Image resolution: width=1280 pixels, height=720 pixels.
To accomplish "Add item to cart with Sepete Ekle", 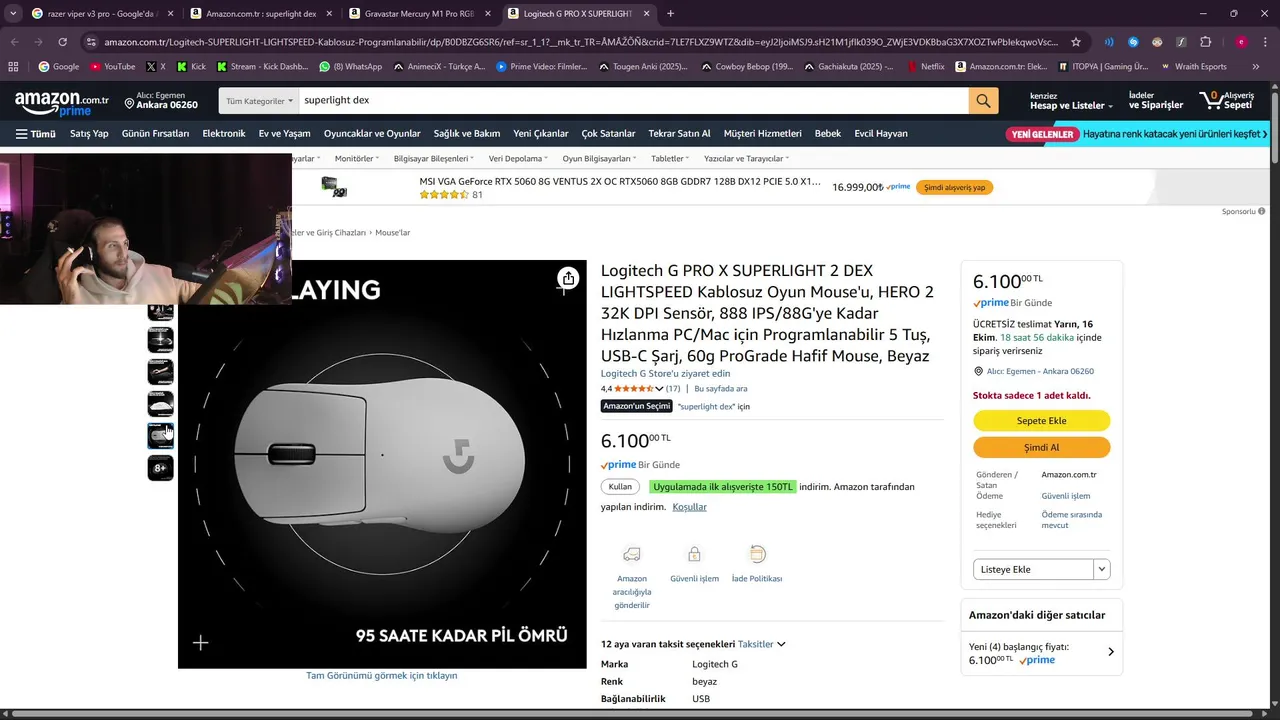I will coord(1041,421).
